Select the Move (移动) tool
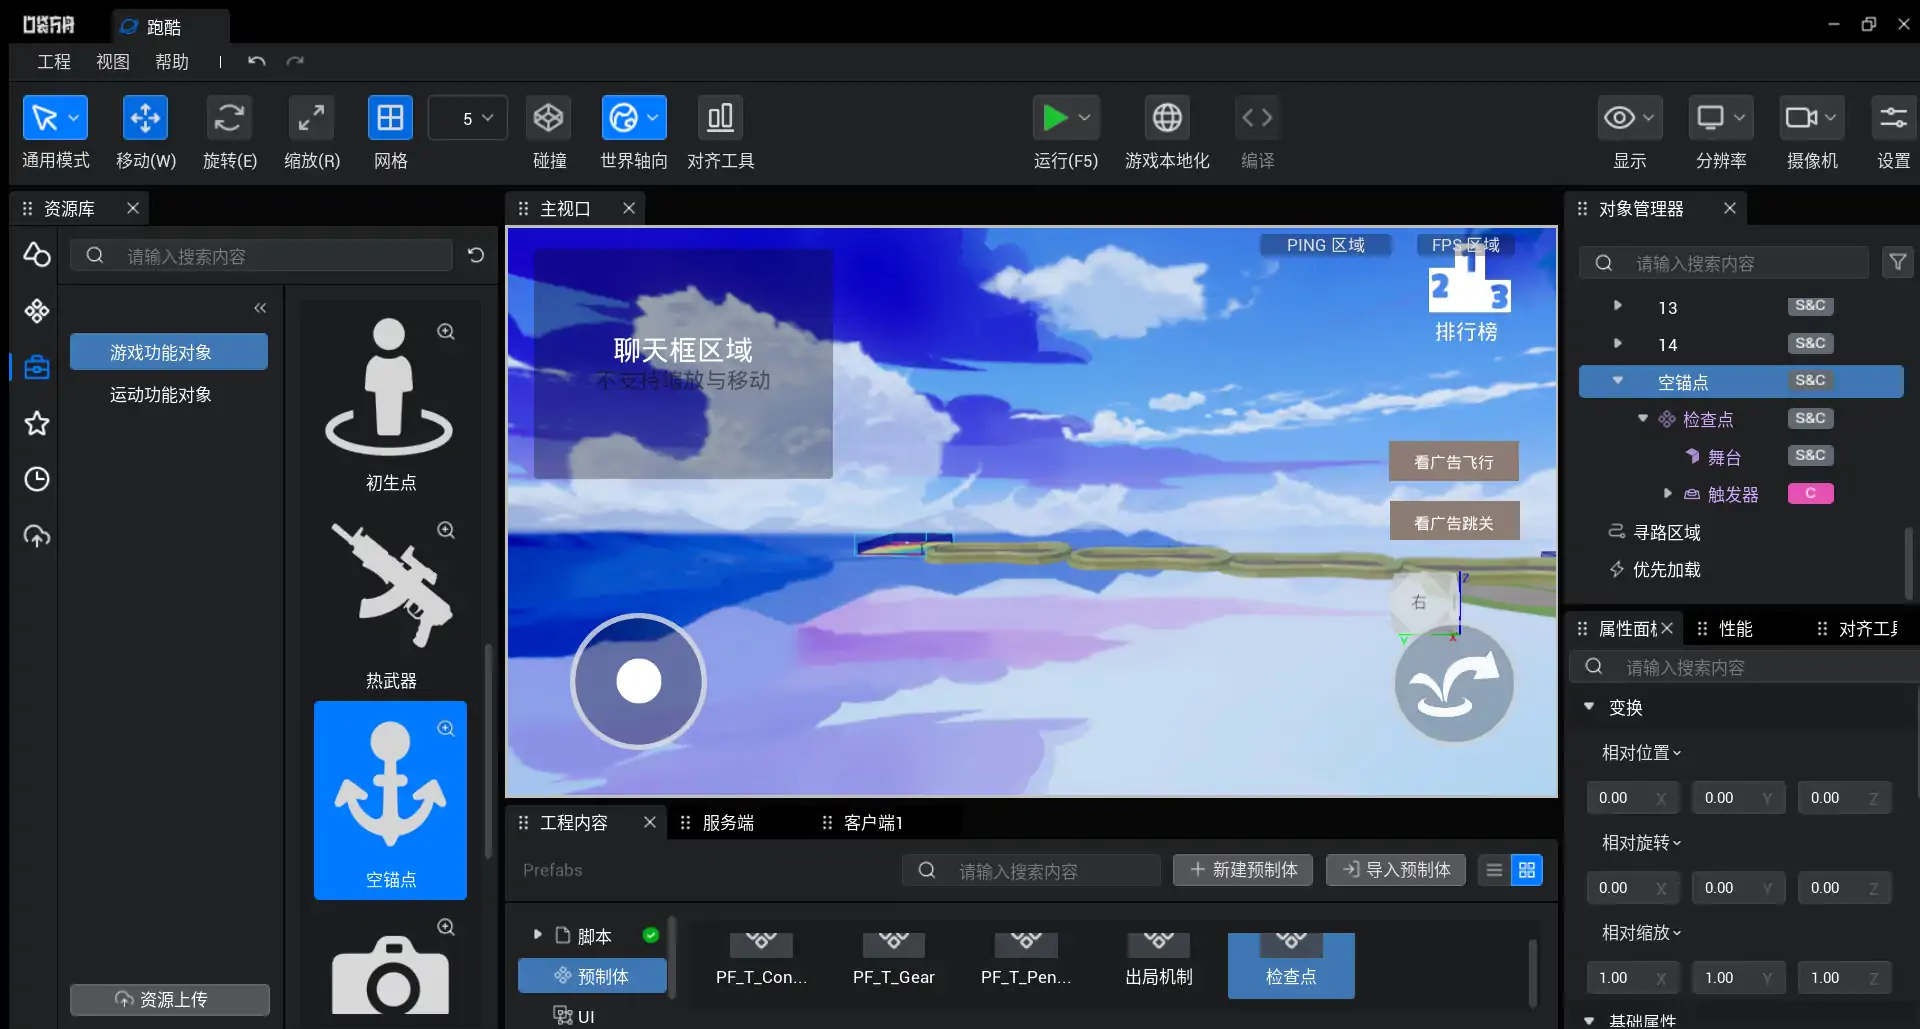 coord(145,119)
